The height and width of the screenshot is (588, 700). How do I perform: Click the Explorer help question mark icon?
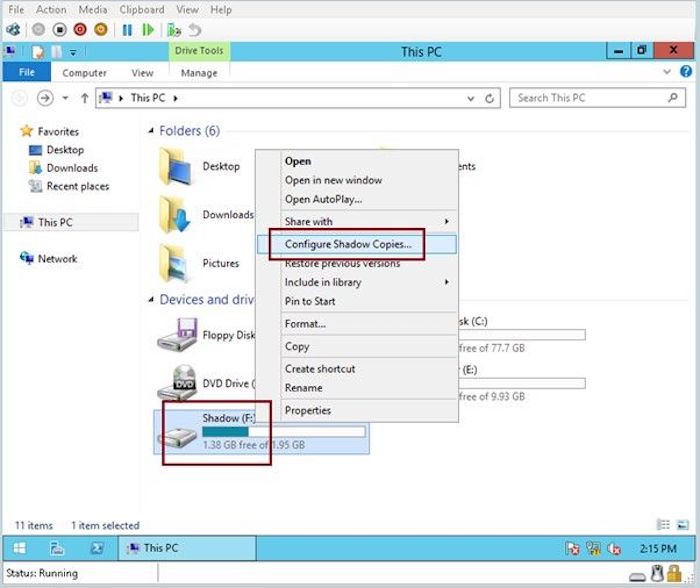(685, 73)
